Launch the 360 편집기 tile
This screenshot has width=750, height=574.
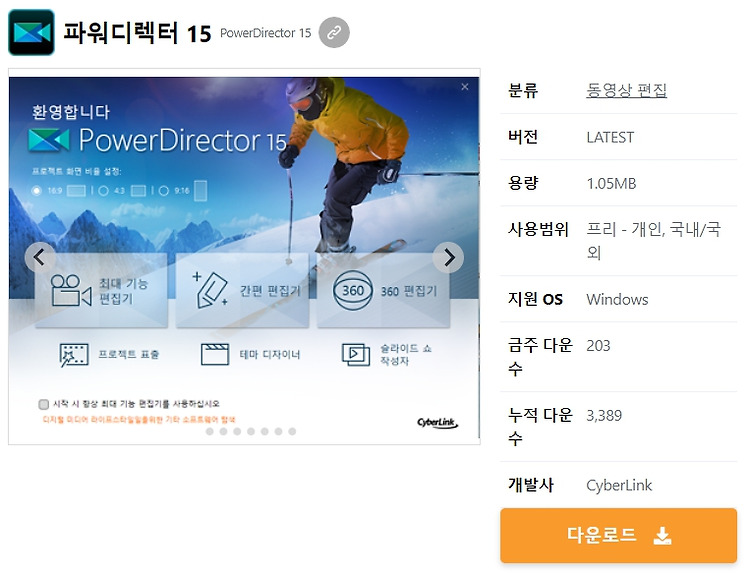(x=383, y=291)
